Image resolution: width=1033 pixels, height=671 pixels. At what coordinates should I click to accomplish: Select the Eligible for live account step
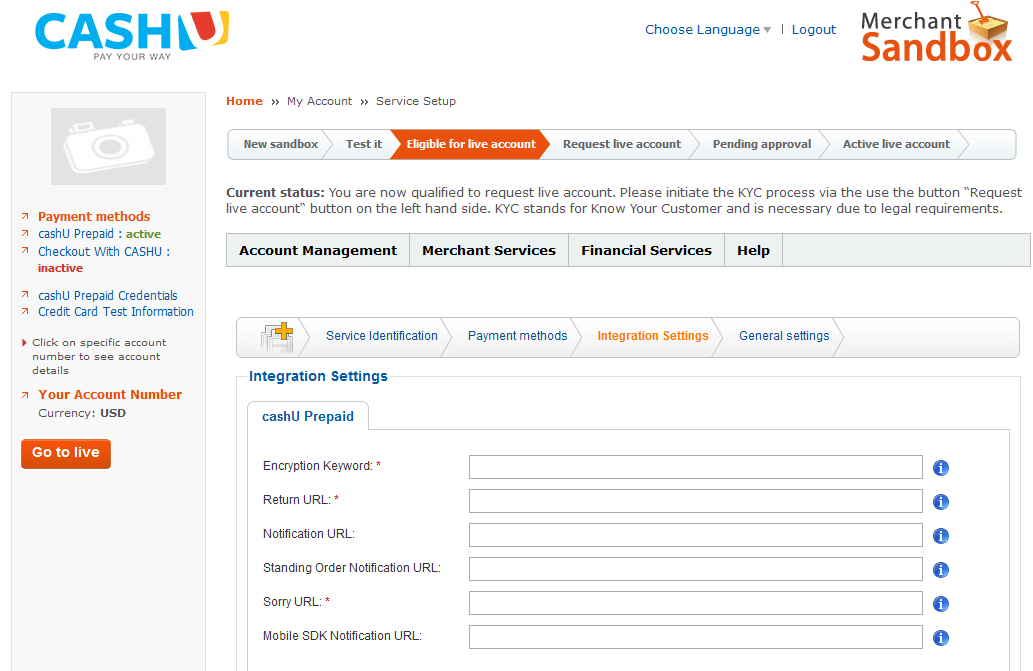[471, 144]
